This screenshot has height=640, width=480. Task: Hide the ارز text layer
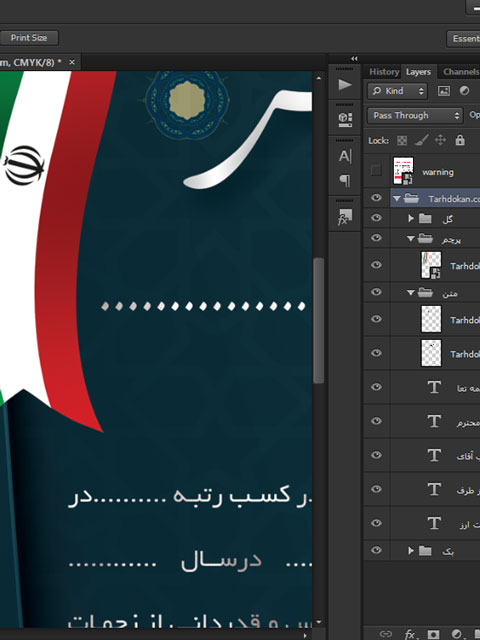376,522
